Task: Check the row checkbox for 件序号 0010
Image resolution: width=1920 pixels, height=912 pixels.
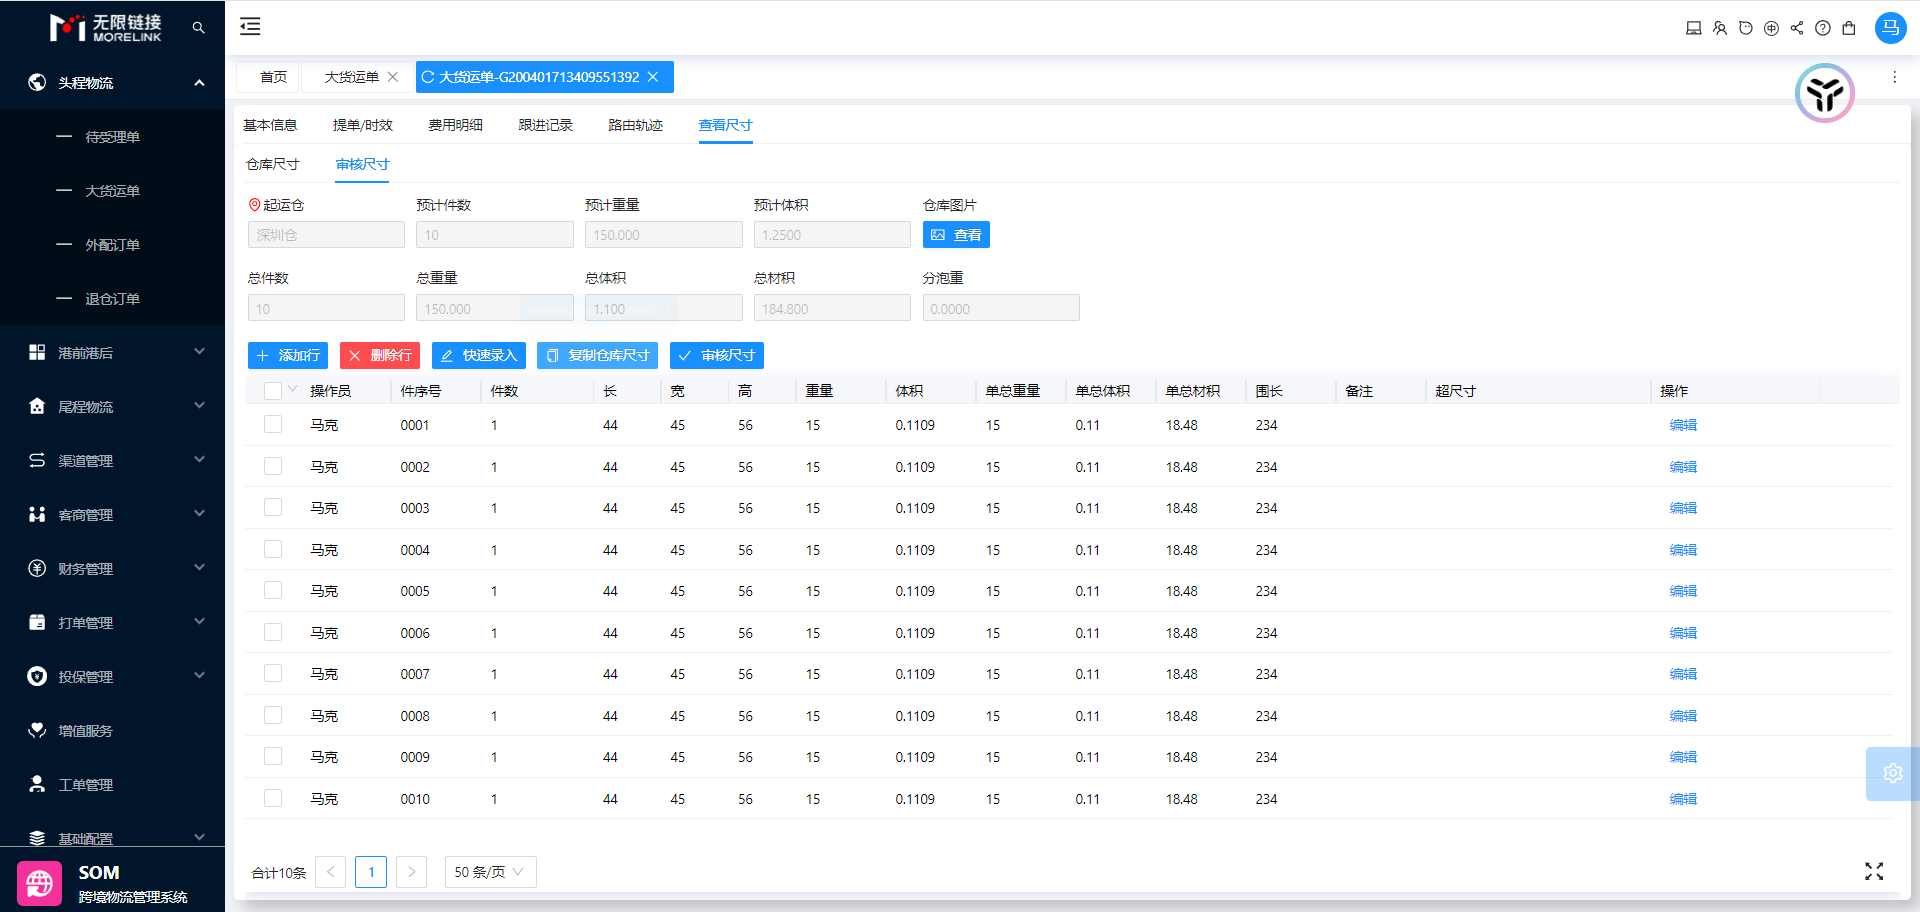Action: [273, 798]
